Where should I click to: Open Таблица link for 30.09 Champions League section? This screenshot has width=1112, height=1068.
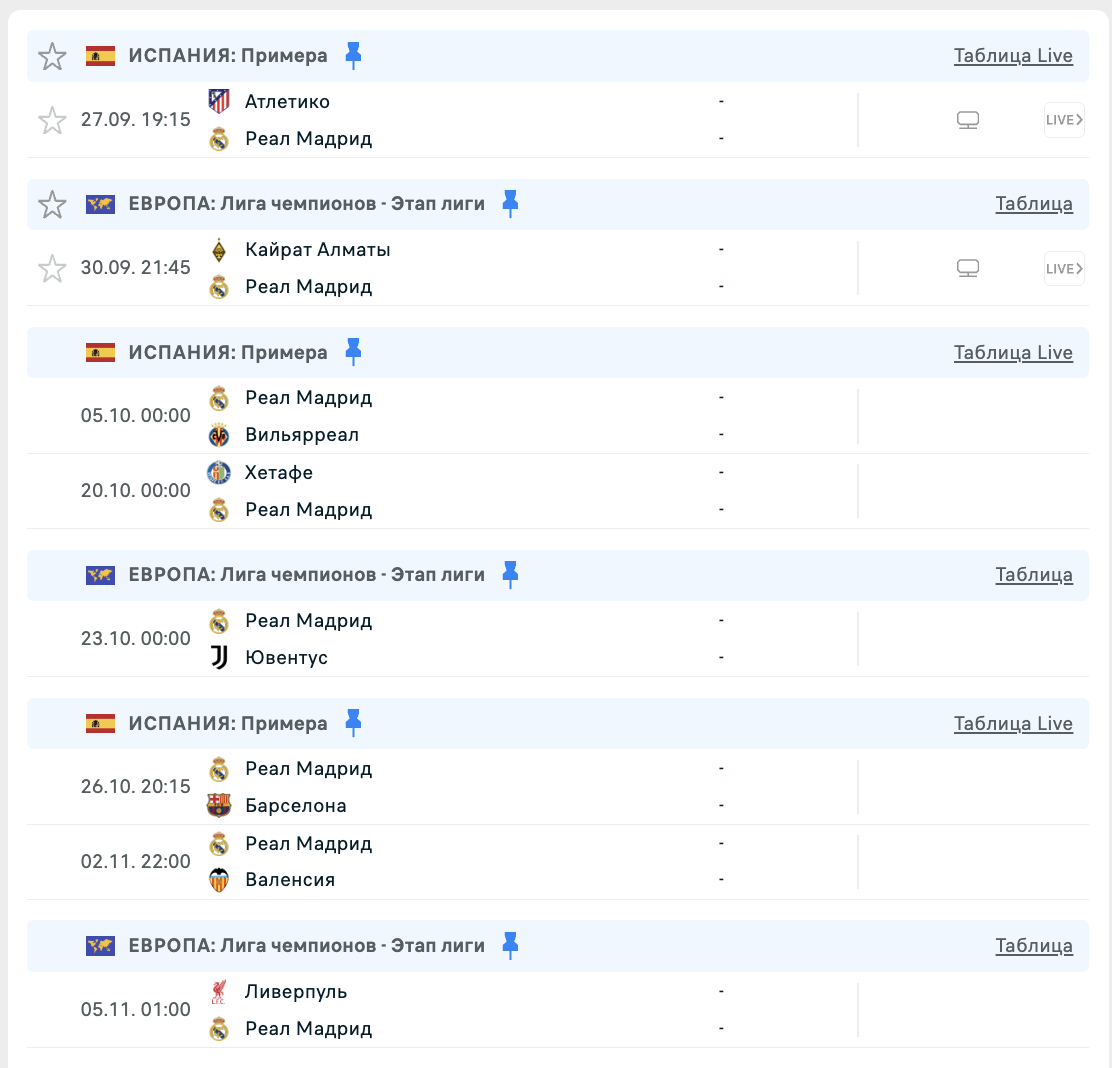(1034, 204)
